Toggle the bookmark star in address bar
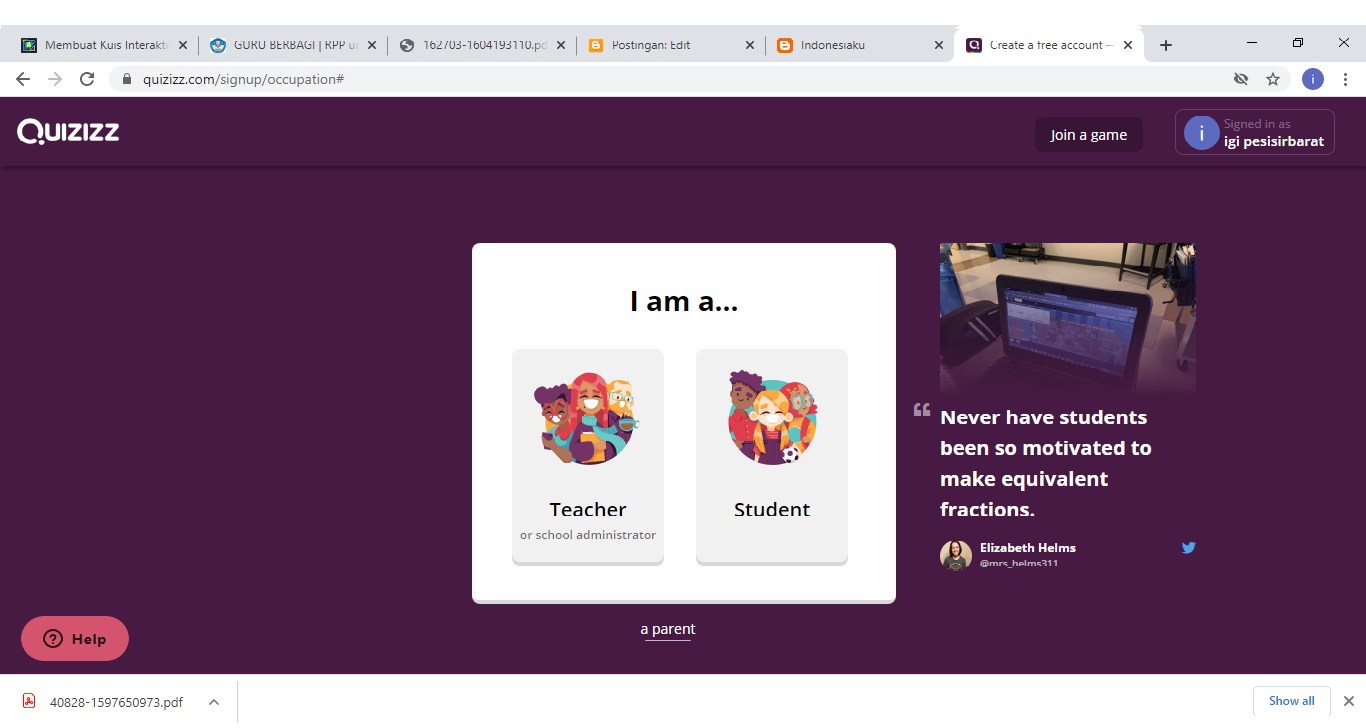The width and height of the screenshot is (1366, 728). coord(1272,78)
